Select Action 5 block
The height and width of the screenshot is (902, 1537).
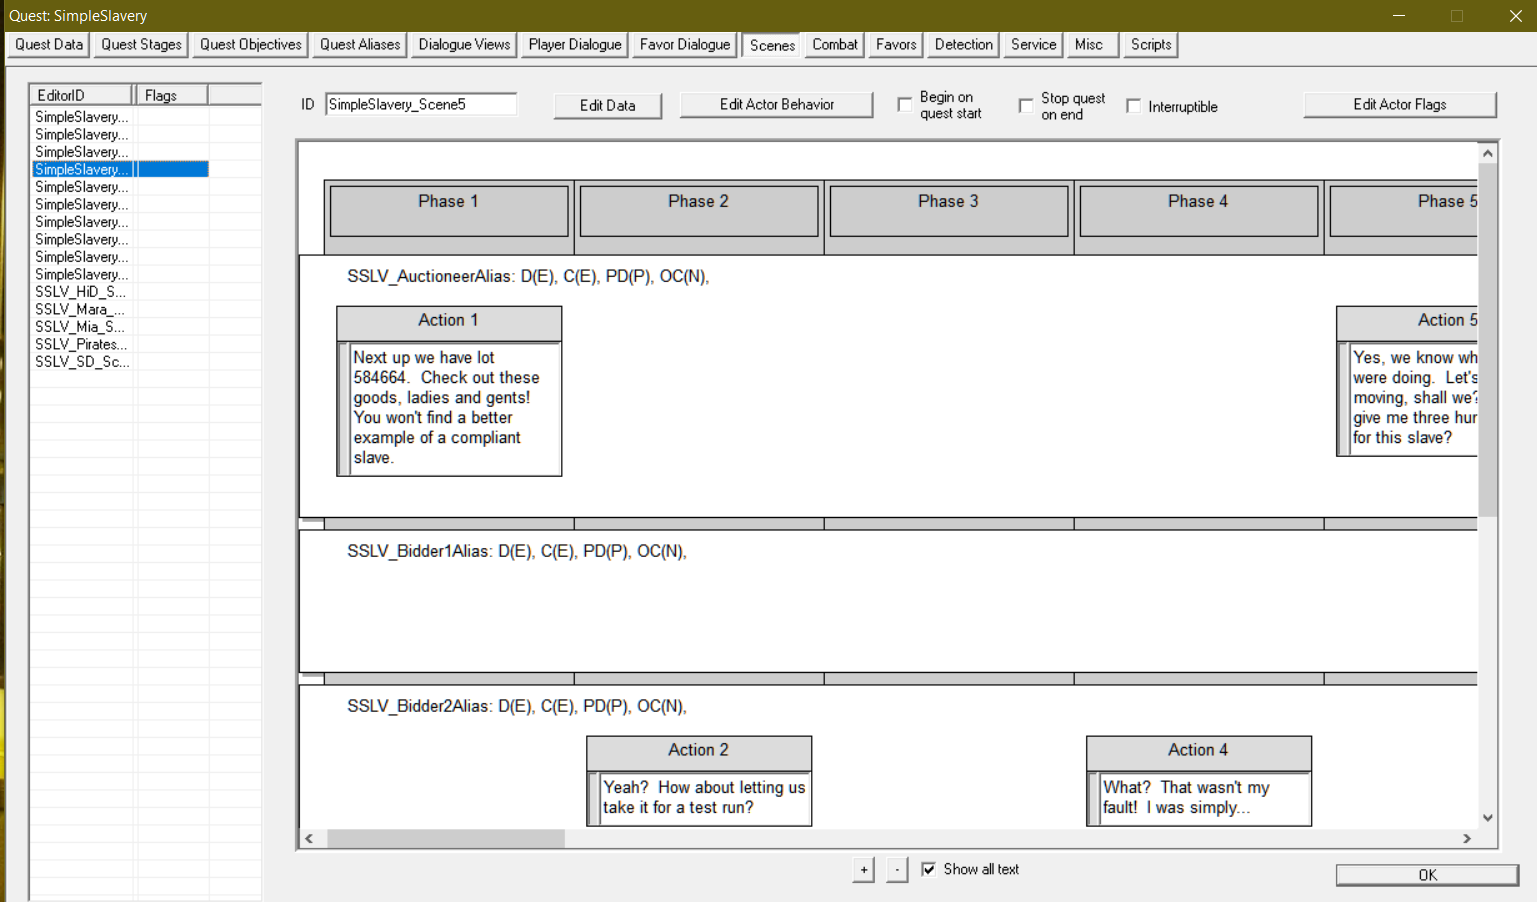click(x=1407, y=381)
